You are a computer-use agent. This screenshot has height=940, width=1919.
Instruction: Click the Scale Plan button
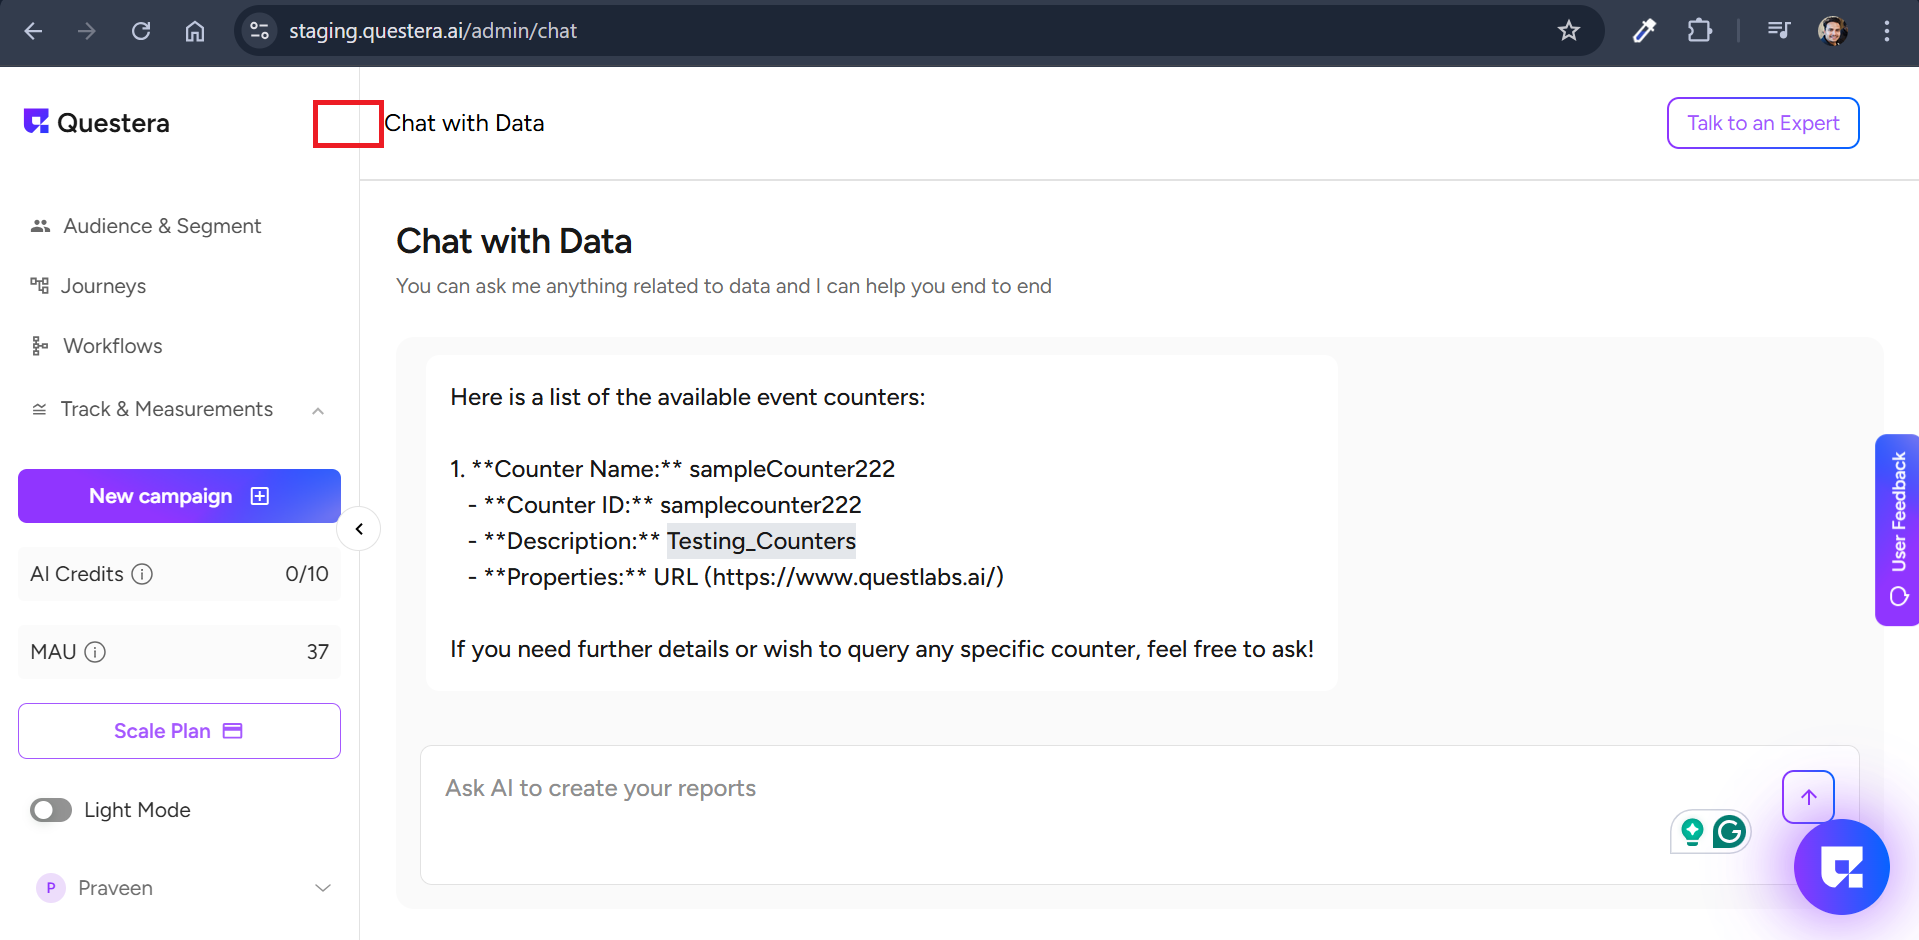[179, 731]
